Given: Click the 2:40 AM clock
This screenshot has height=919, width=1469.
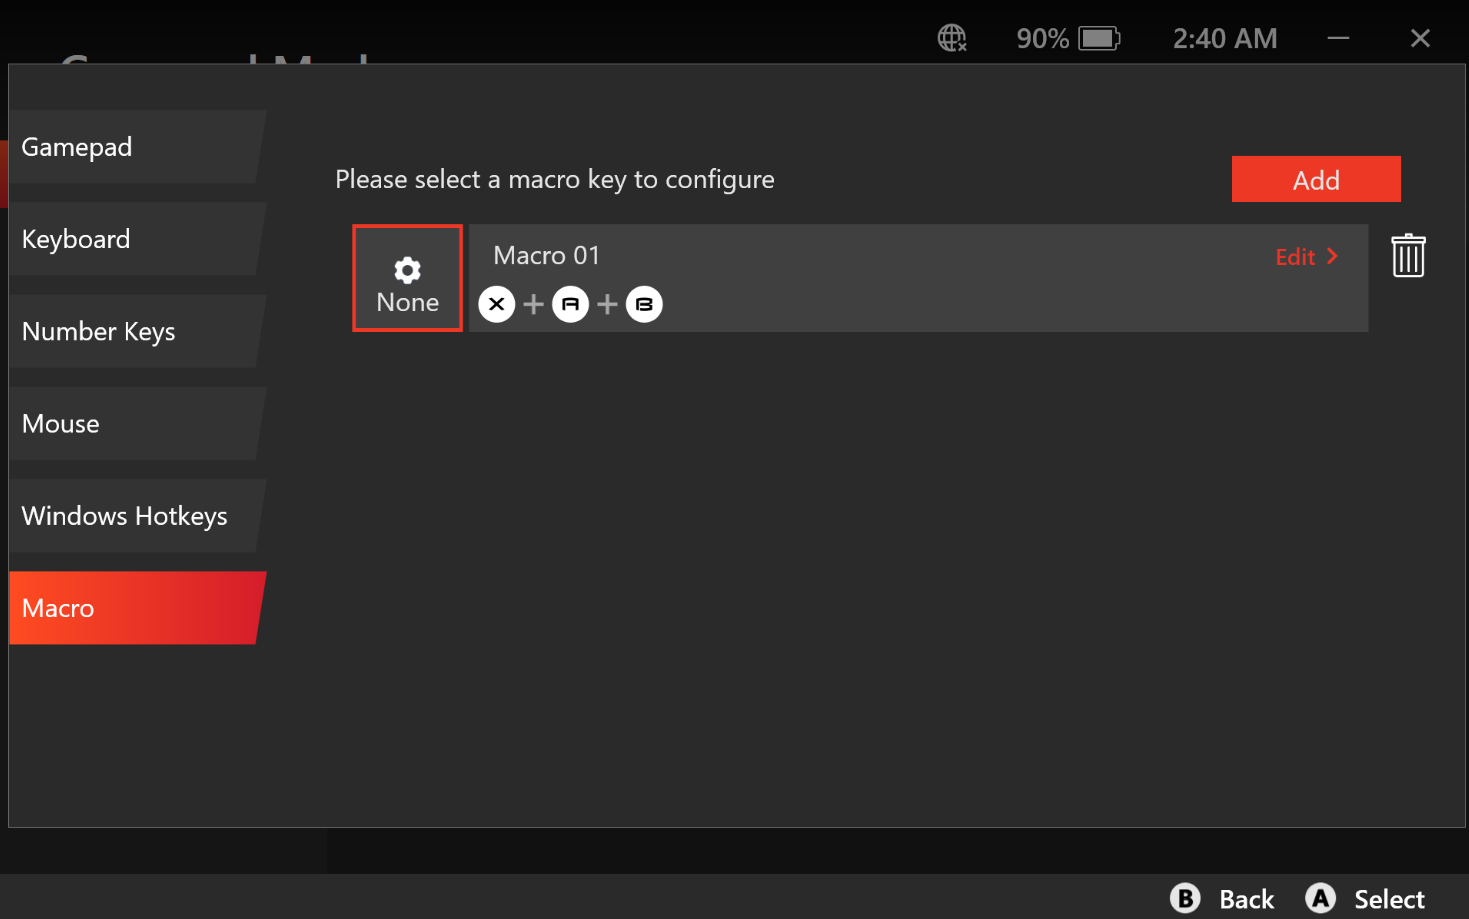Looking at the screenshot, I should click(1224, 39).
